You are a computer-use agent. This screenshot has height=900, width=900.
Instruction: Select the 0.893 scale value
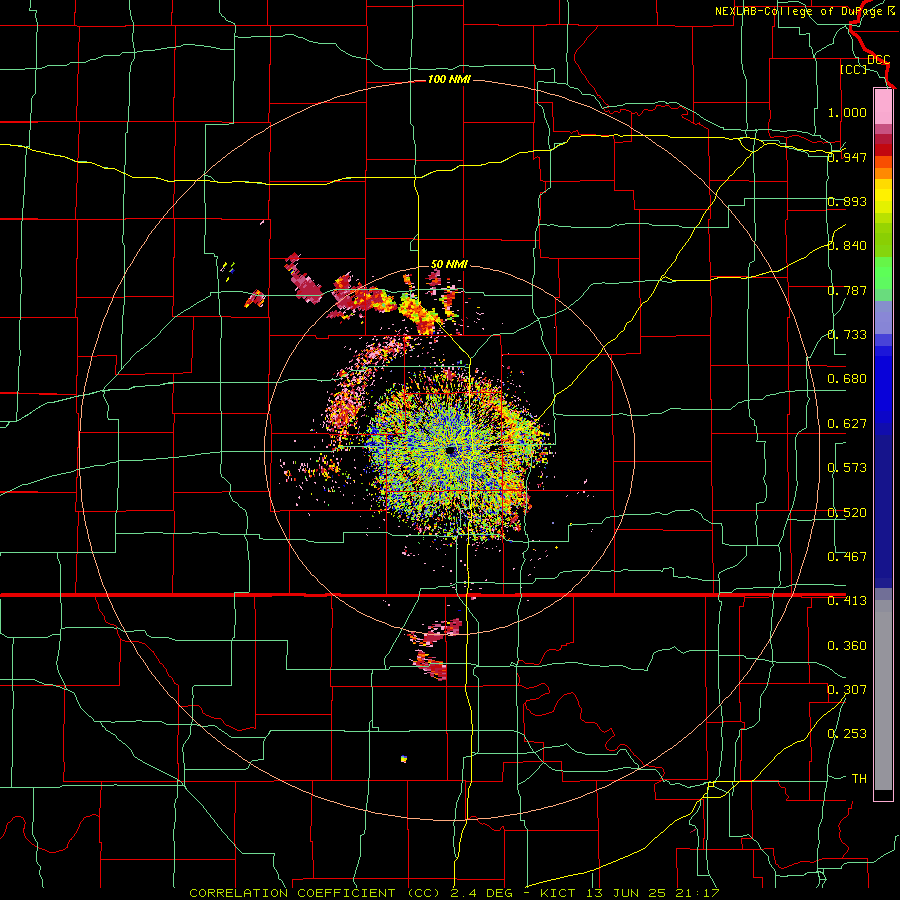847,201
